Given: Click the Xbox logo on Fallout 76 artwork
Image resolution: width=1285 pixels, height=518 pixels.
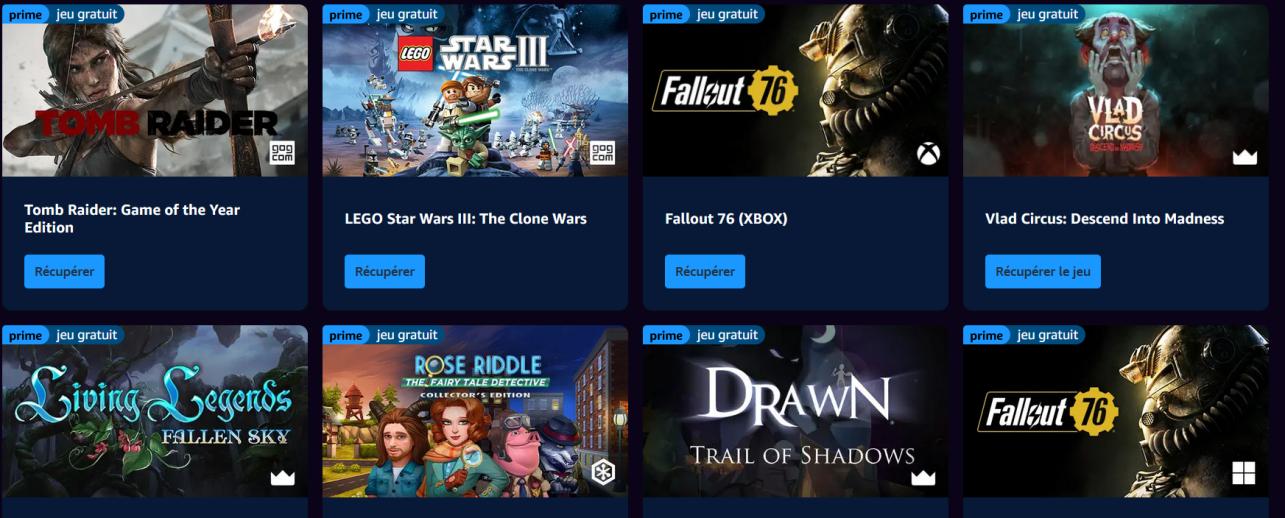Looking at the screenshot, I should 929,154.
